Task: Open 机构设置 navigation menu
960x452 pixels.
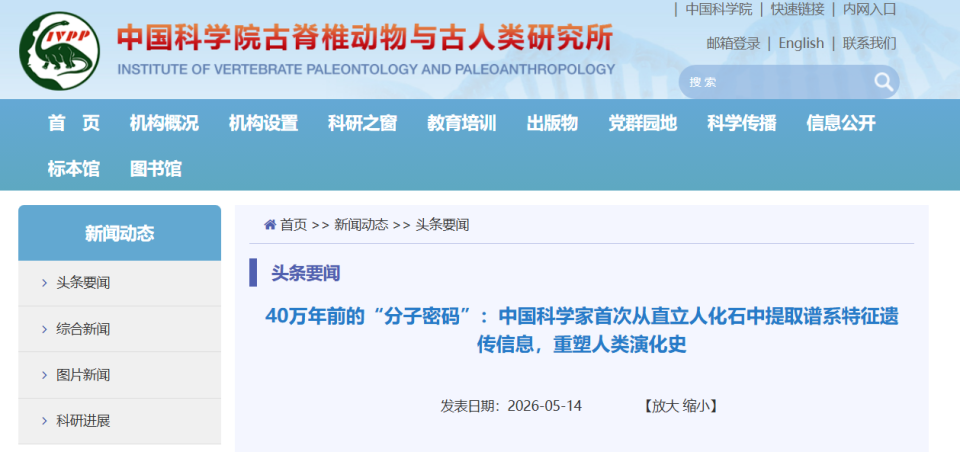Action: 263,123
